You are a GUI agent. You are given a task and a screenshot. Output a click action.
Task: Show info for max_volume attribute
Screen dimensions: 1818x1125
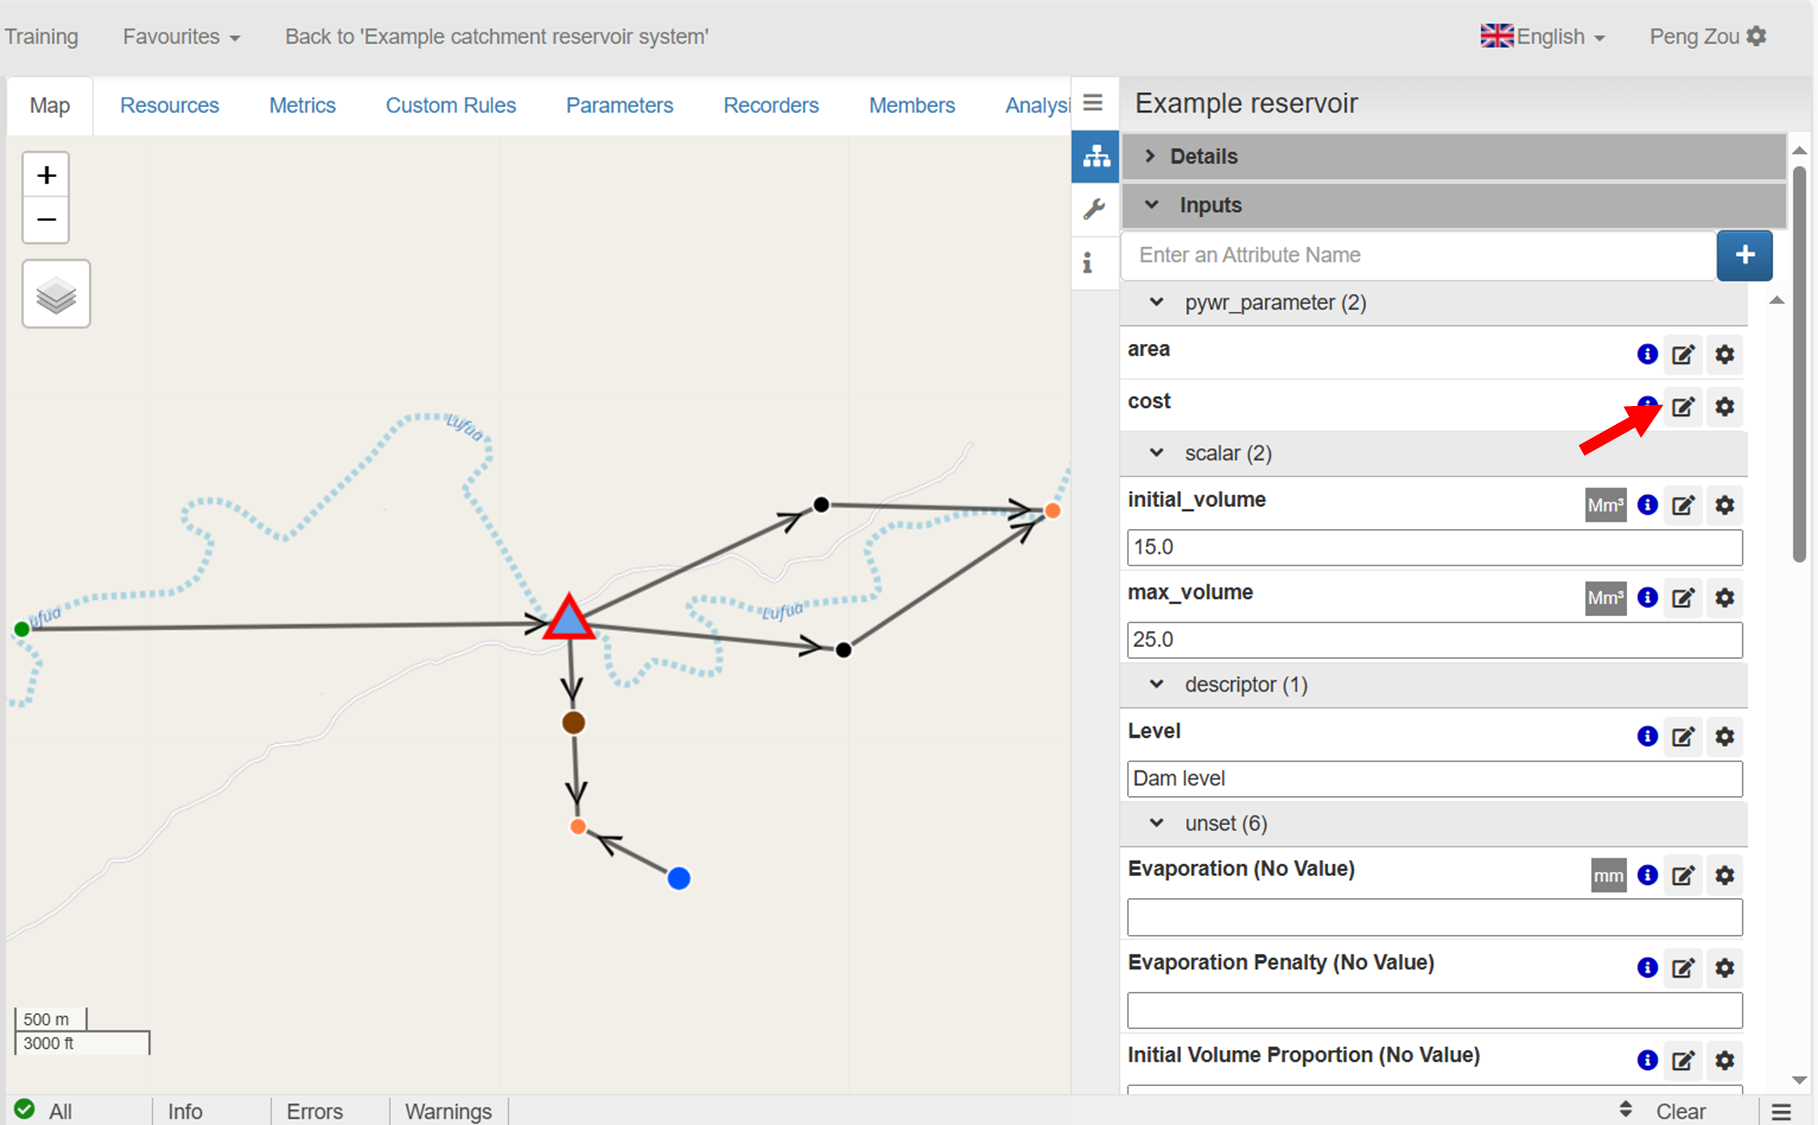[x=1647, y=598]
